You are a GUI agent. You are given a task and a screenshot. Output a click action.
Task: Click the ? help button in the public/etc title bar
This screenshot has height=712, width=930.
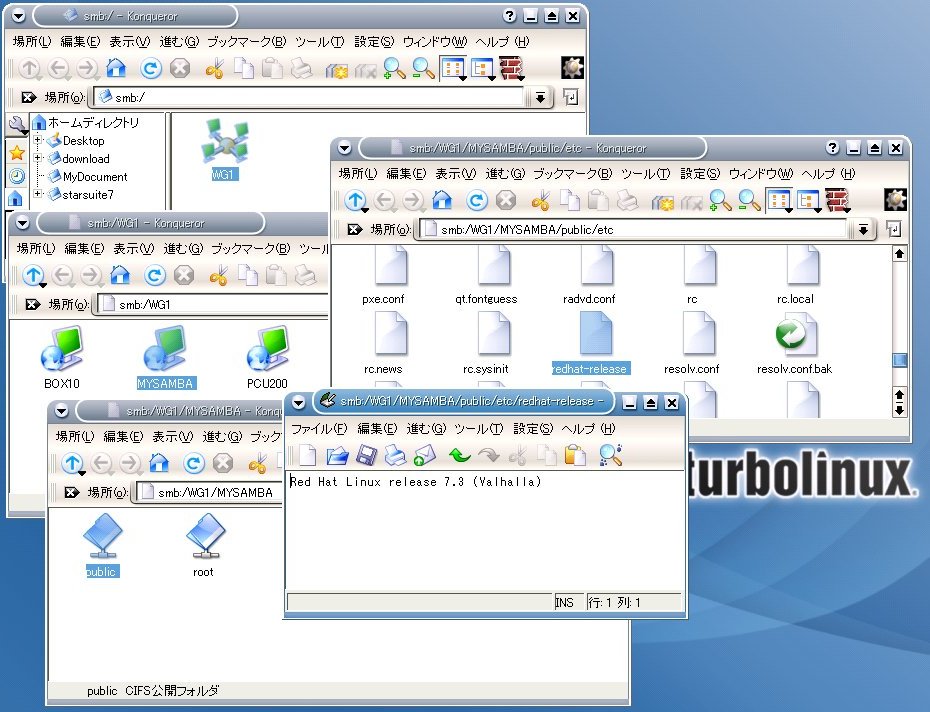[x=833, y=148]
